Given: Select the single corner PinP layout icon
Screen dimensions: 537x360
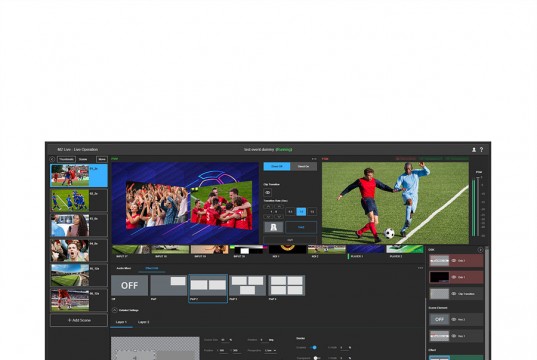Looking at the screenshot, I should (169, 286).
